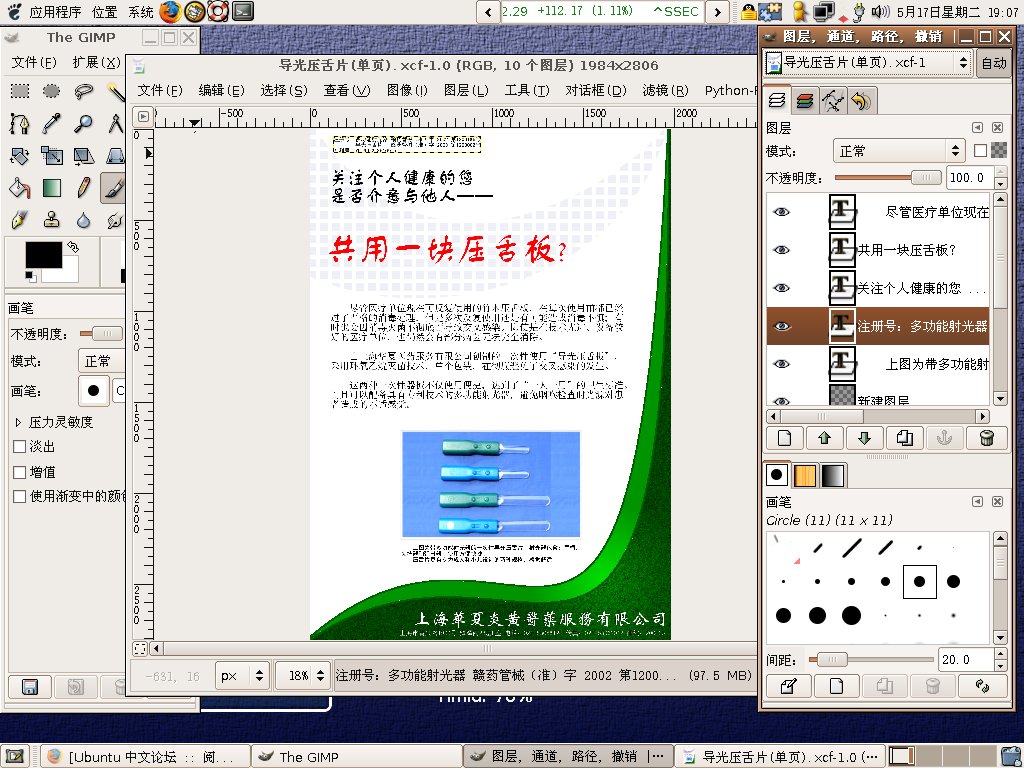Screen dimensions: 1024x768
Task: Select the Scale tool
Action: click(x=52, y=155)
